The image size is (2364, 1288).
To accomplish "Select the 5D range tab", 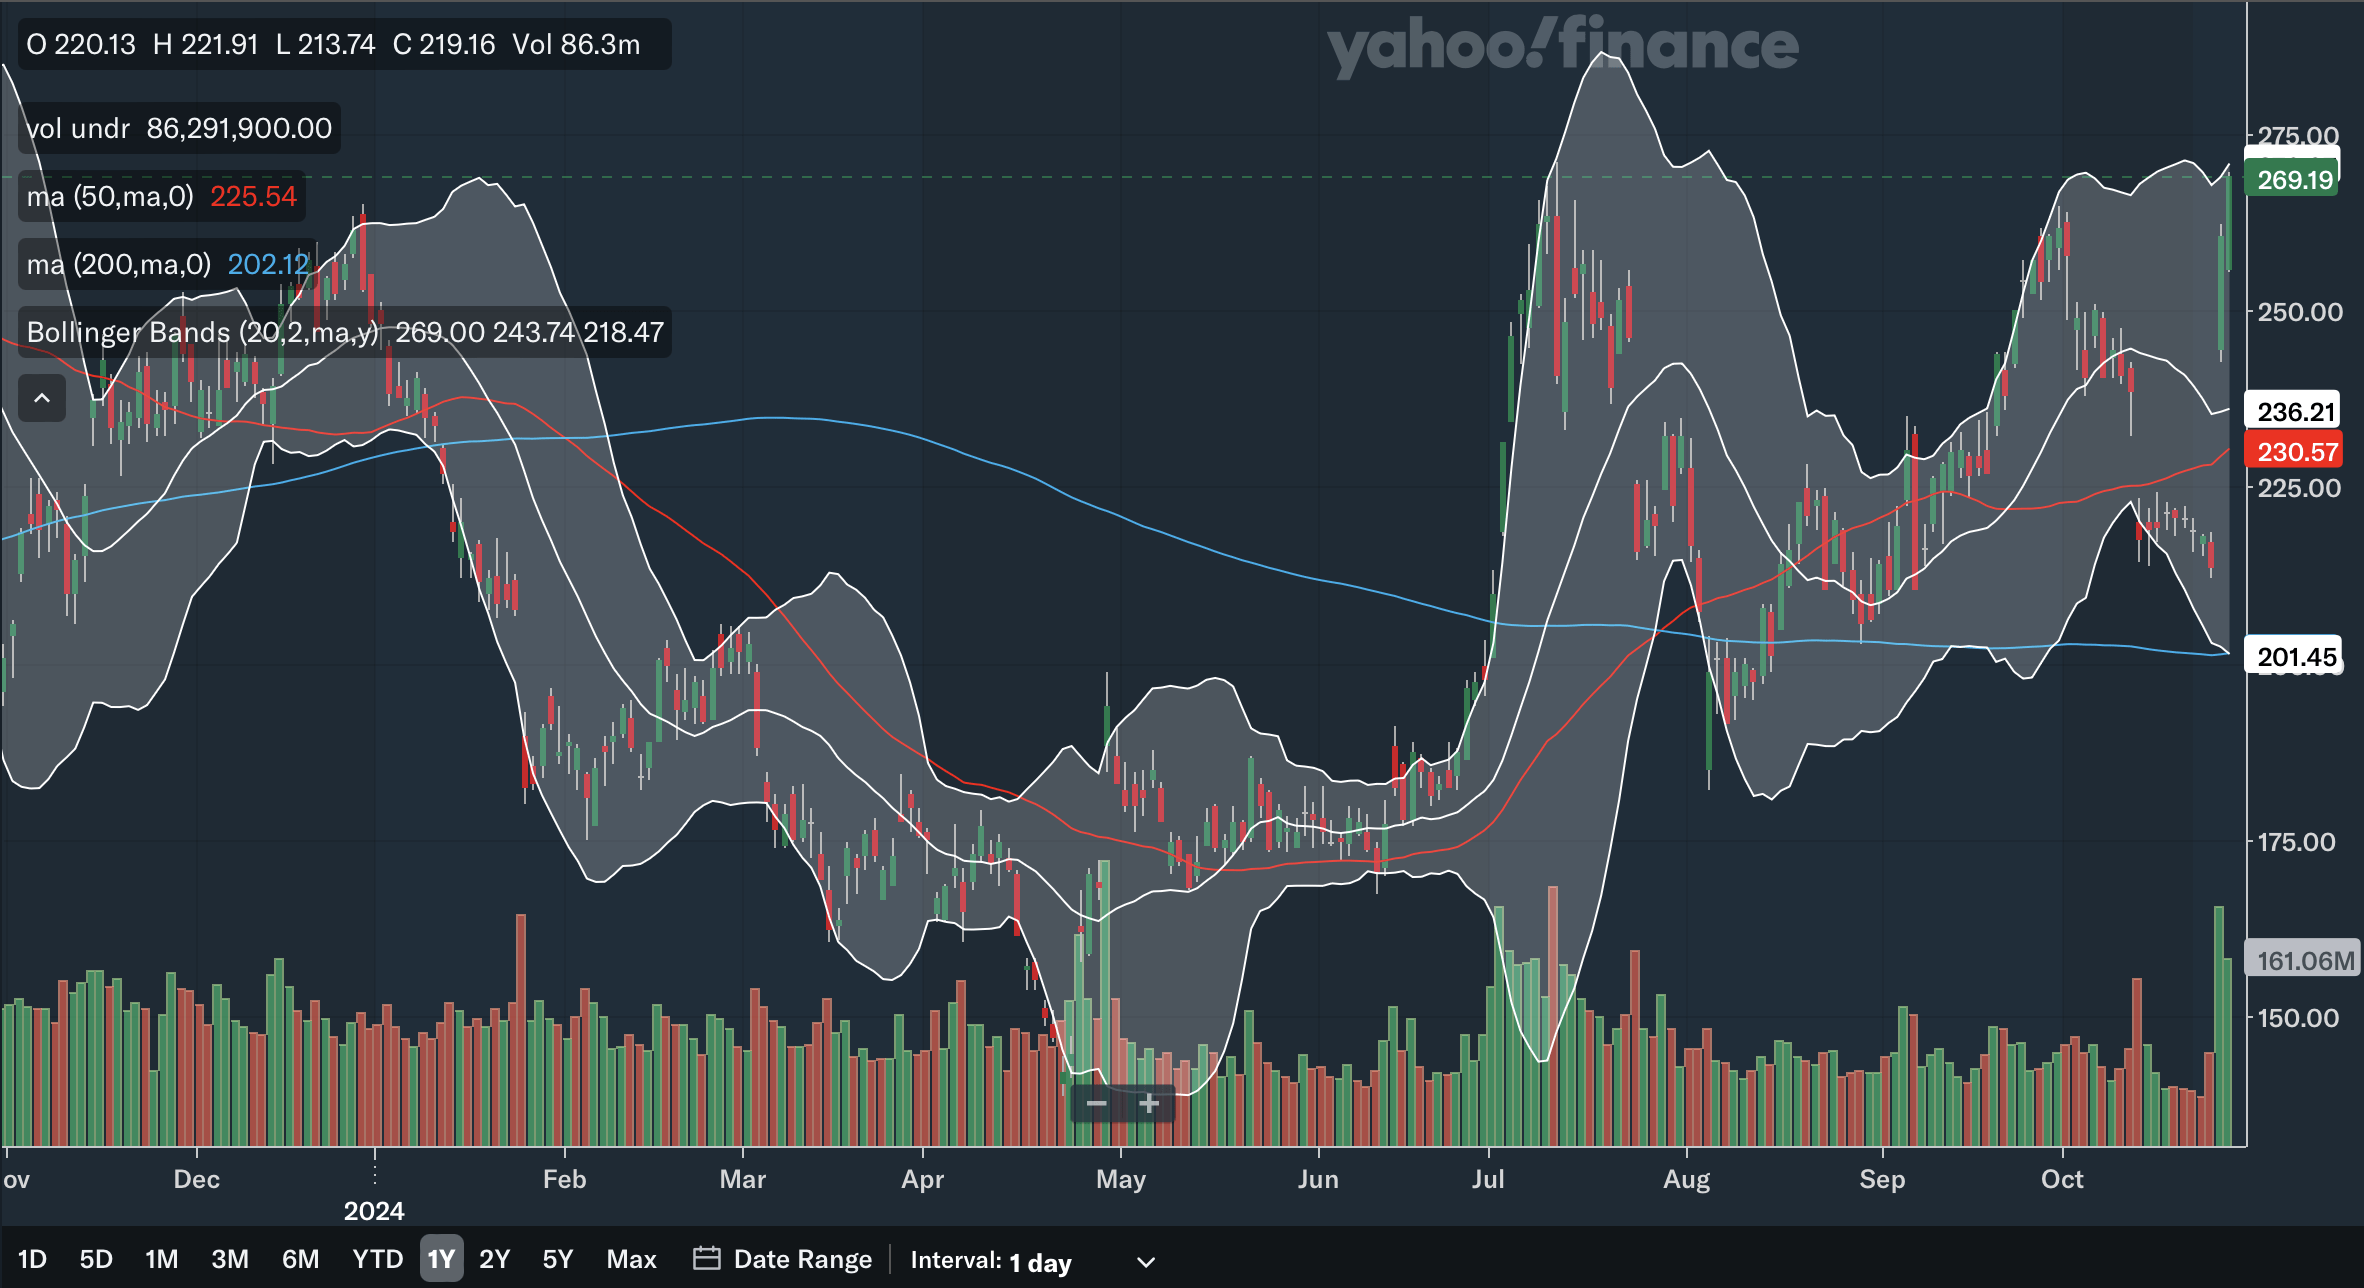I will 96,1259.
